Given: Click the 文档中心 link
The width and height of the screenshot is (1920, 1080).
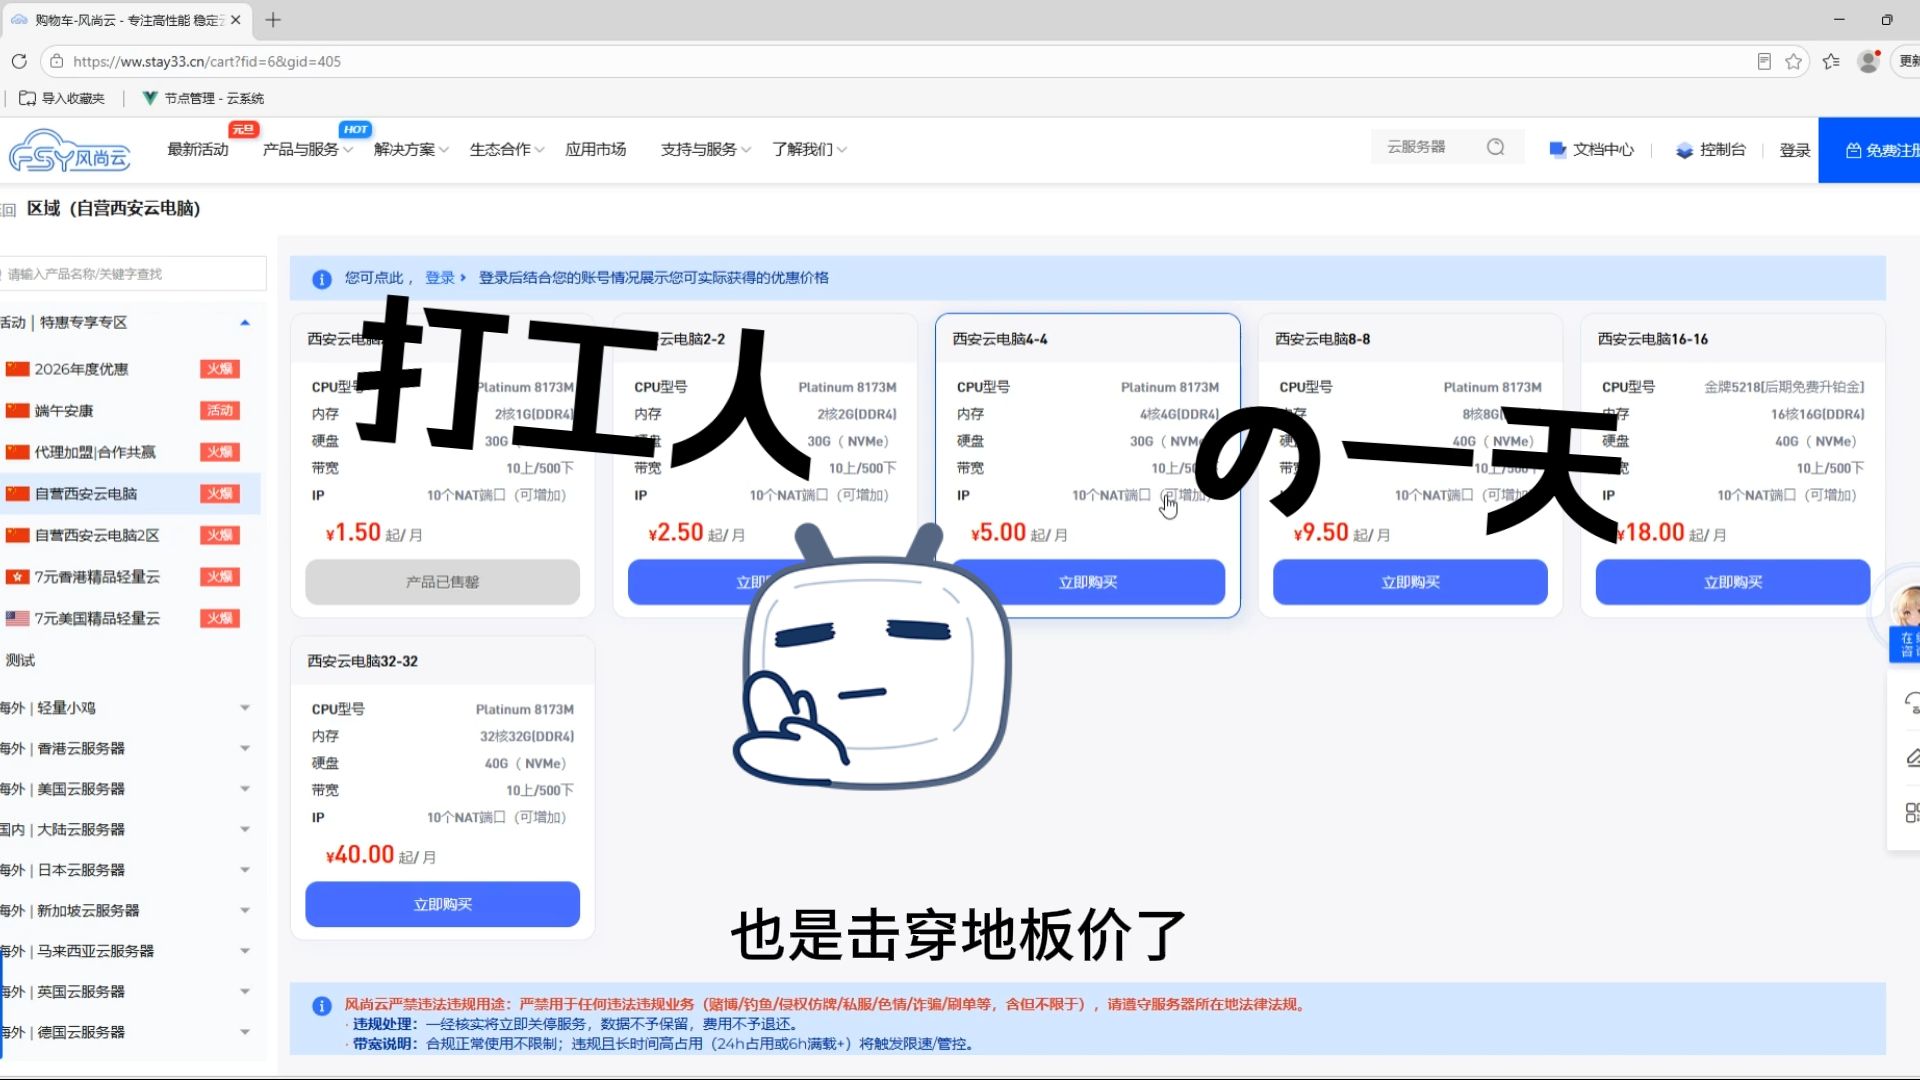Looking at the screenshot, I should click(x=1591, y=149).
